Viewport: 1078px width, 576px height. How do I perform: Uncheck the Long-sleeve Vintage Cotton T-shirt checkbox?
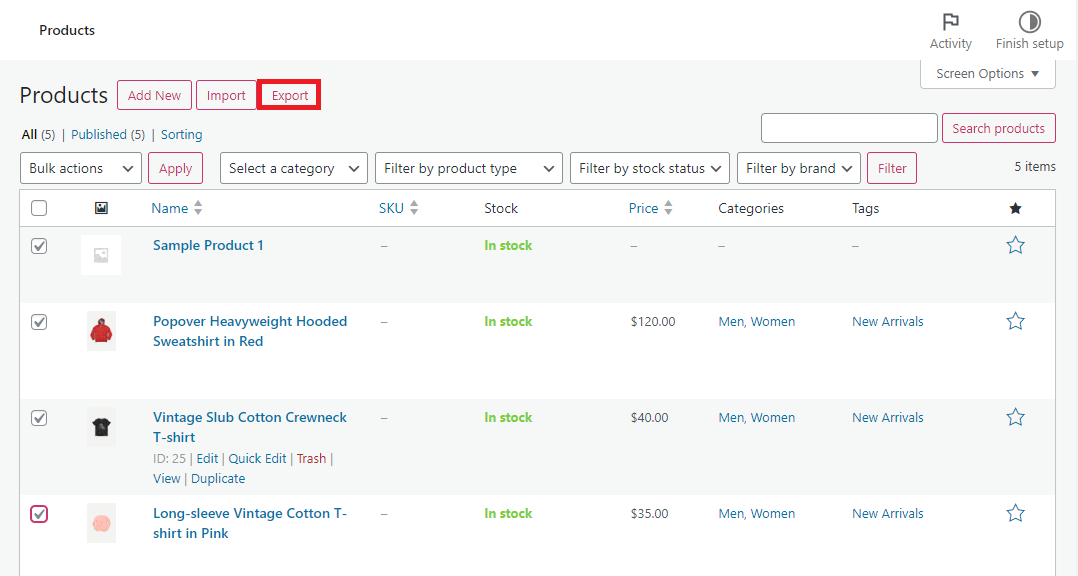click(x=39, y=513)
